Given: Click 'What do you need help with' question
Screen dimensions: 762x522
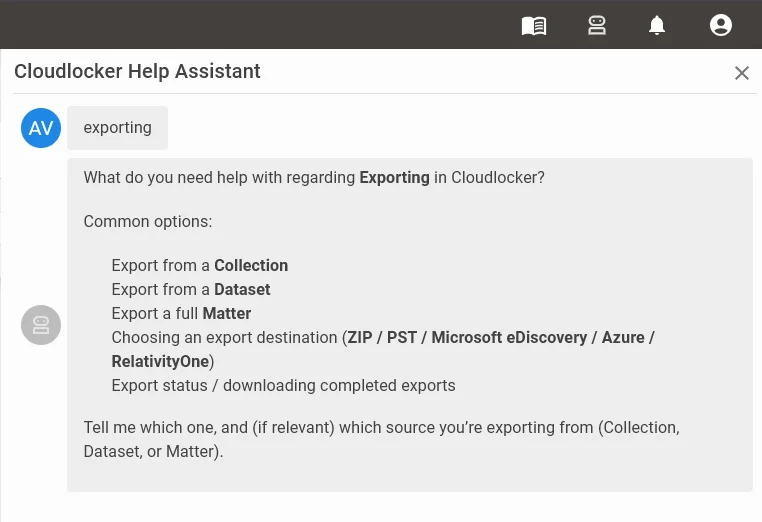Looking at the screenshot, I should pos(314,177).
